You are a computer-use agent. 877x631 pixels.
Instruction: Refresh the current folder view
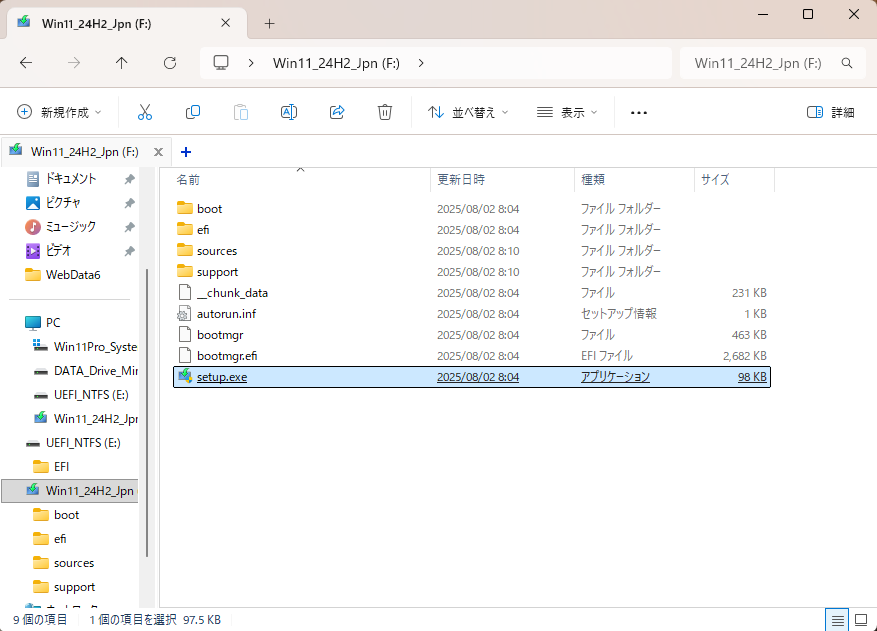point(170,63)
